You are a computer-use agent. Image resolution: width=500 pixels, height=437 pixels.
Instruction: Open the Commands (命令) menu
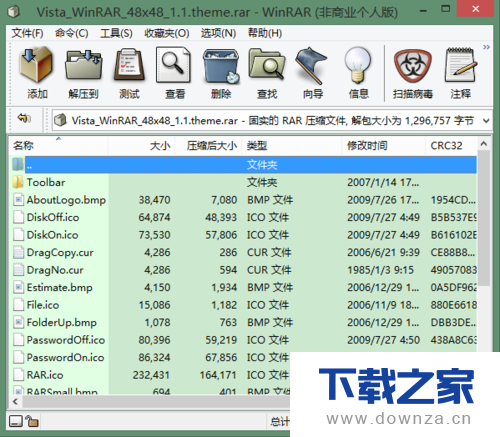71,33
